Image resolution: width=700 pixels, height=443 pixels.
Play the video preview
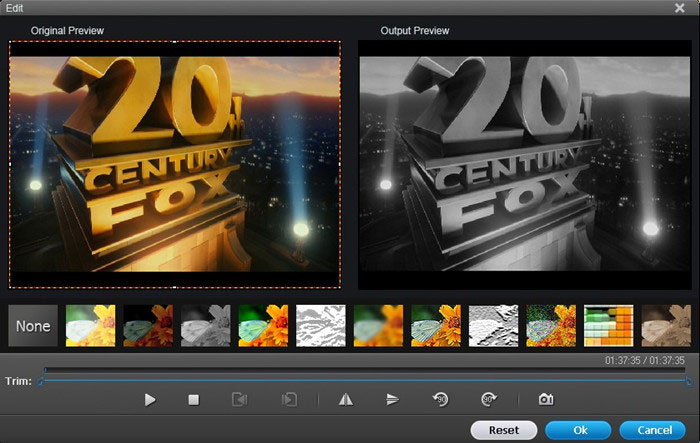point(150,400)
